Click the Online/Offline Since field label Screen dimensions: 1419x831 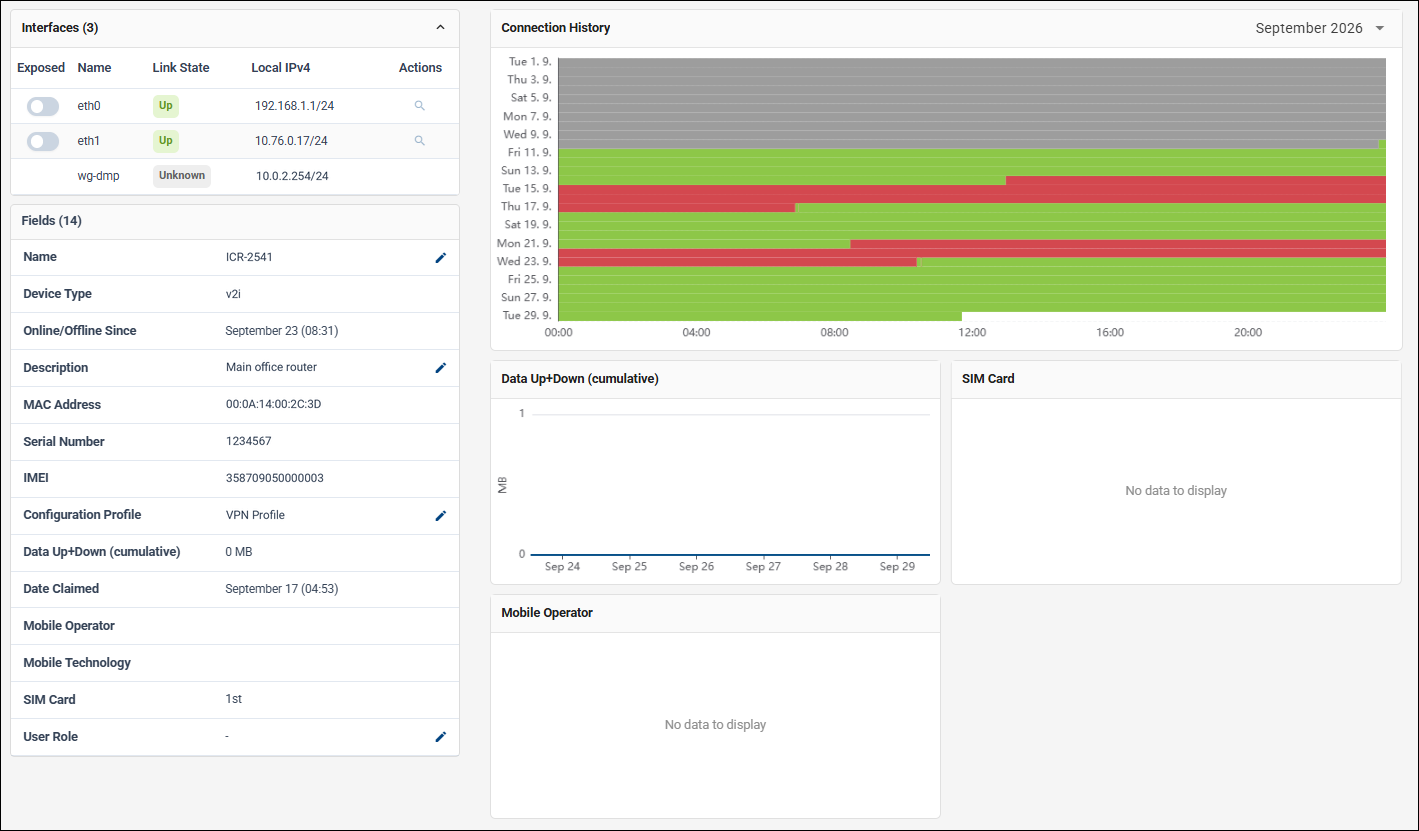pyautogui.click(x=80, y=331)
